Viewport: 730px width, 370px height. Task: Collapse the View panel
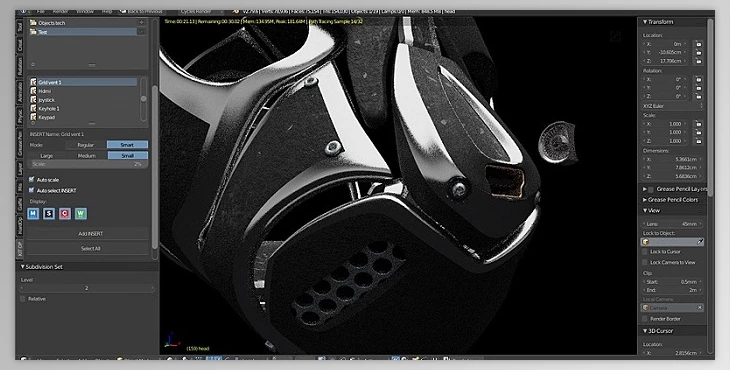pos(651,210)
